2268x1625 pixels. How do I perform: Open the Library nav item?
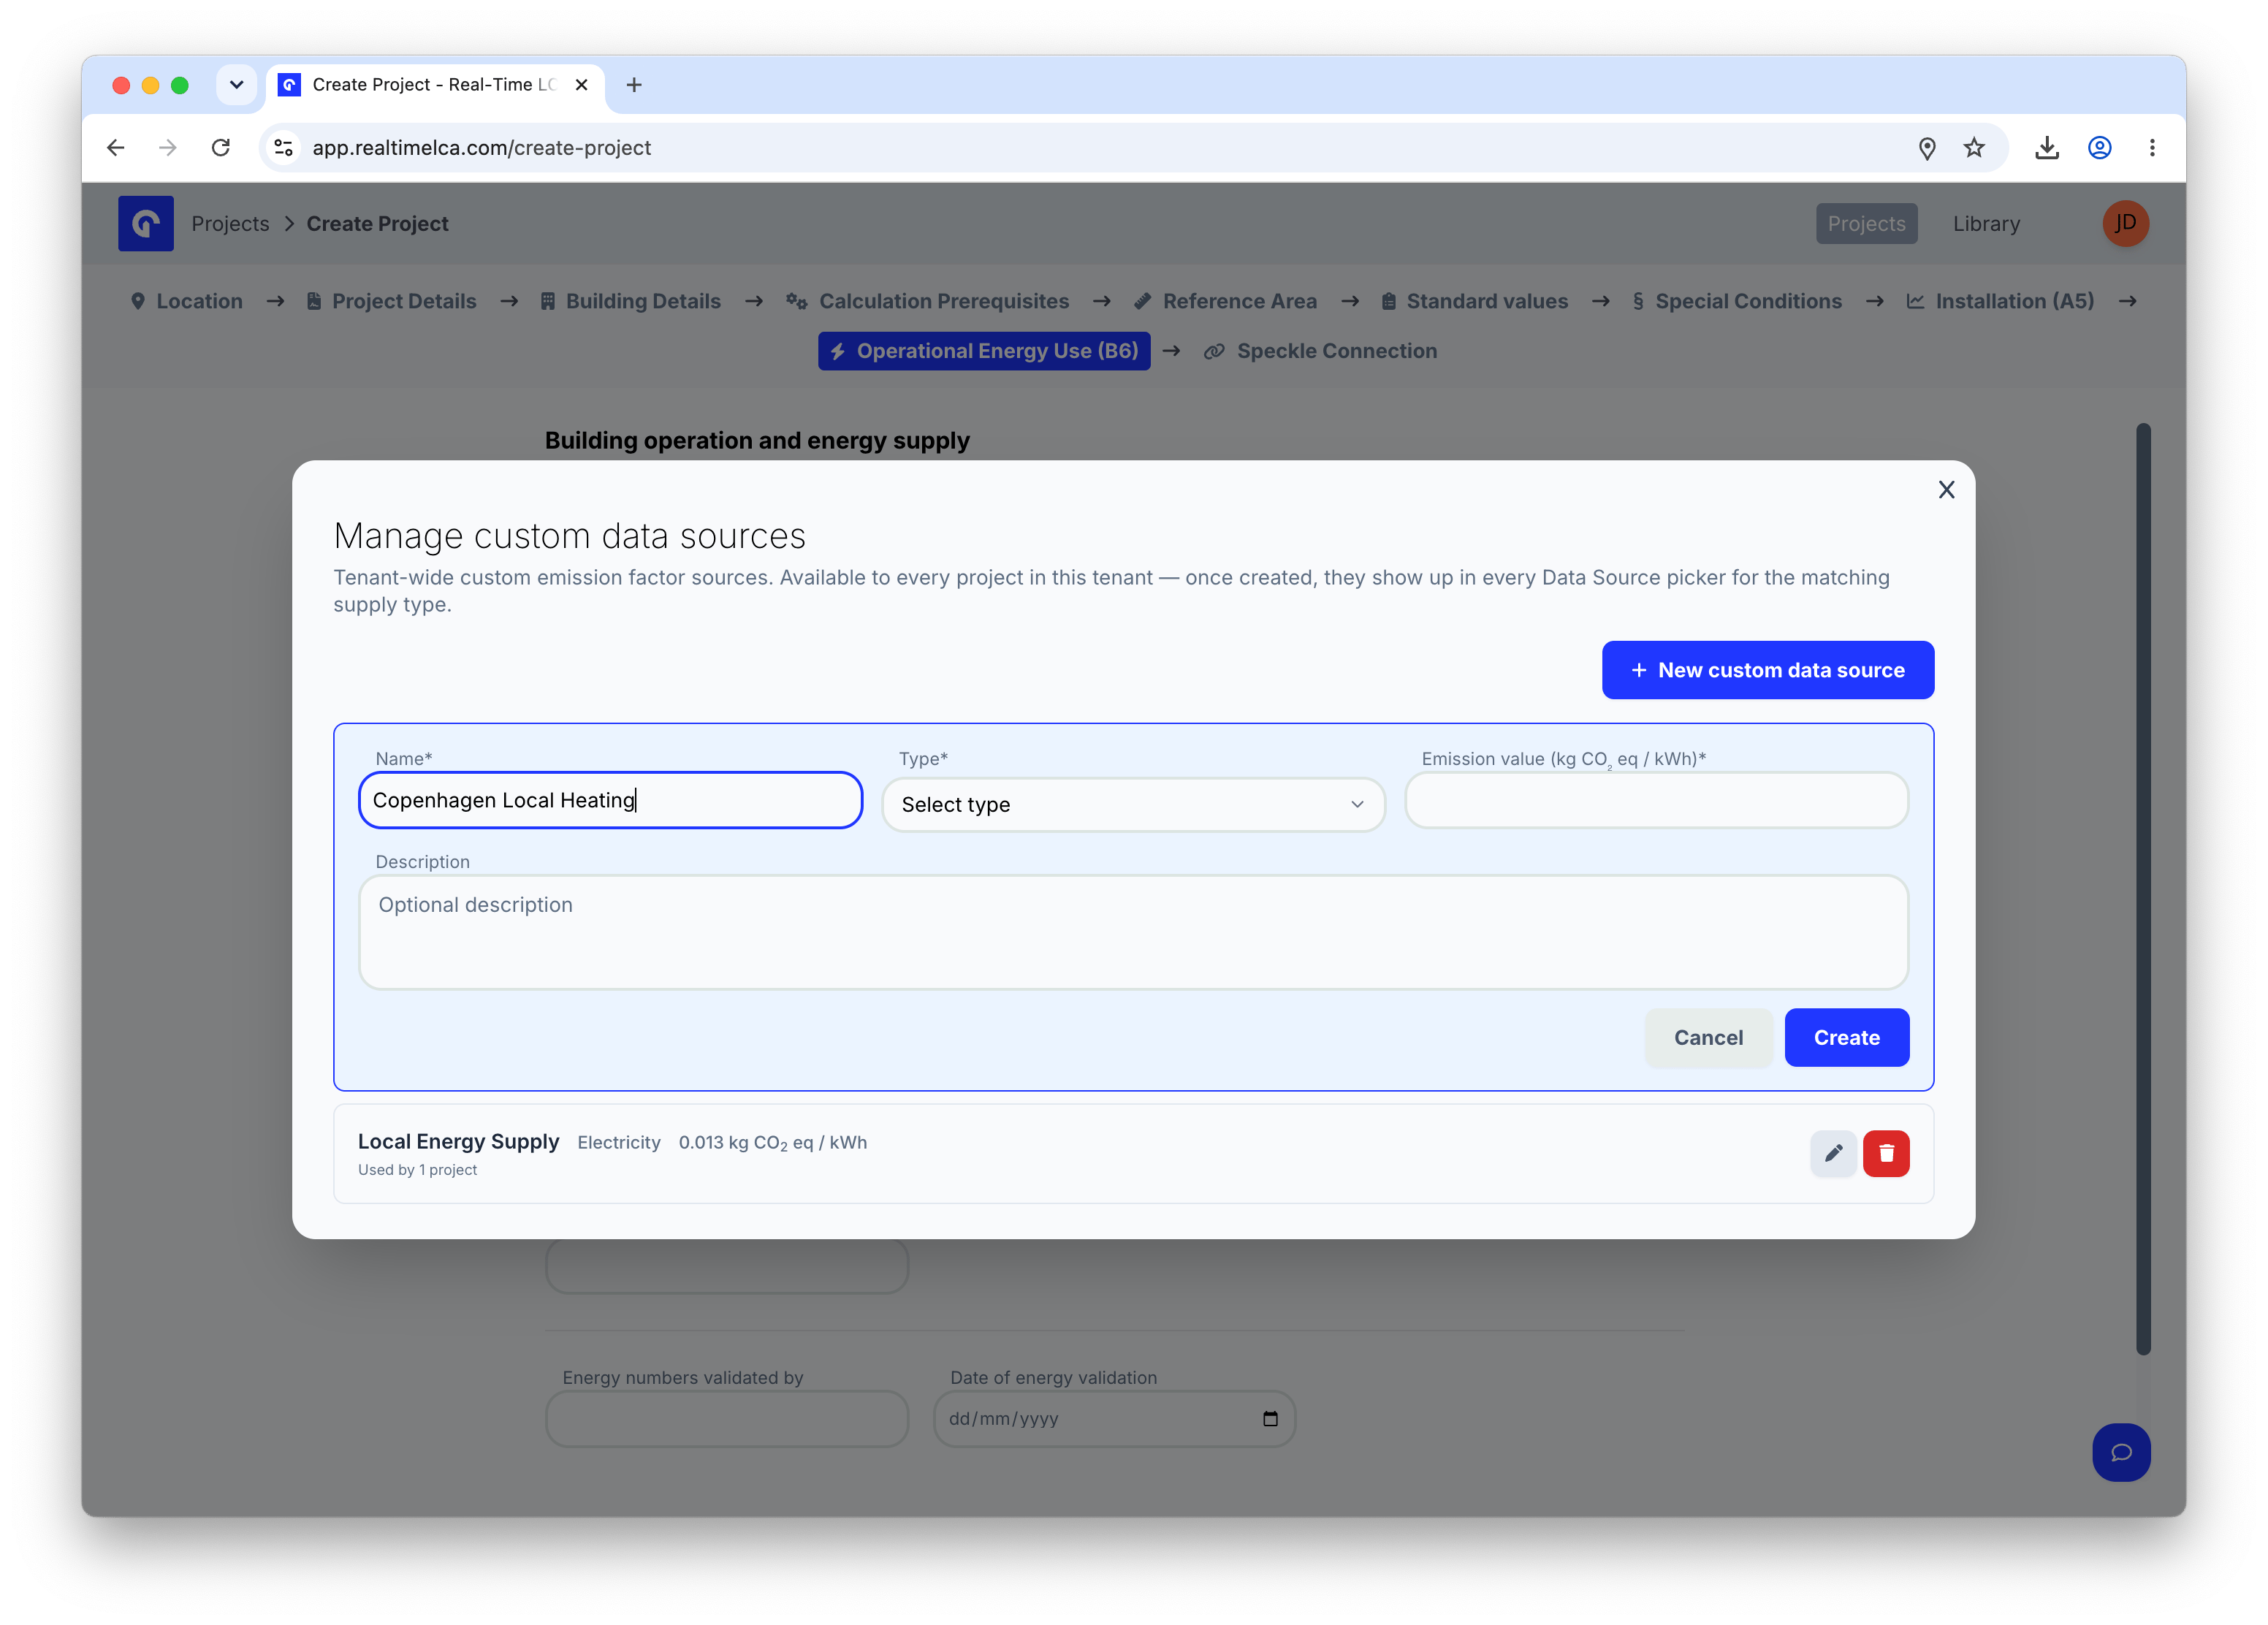click(x=1986, y=223)
